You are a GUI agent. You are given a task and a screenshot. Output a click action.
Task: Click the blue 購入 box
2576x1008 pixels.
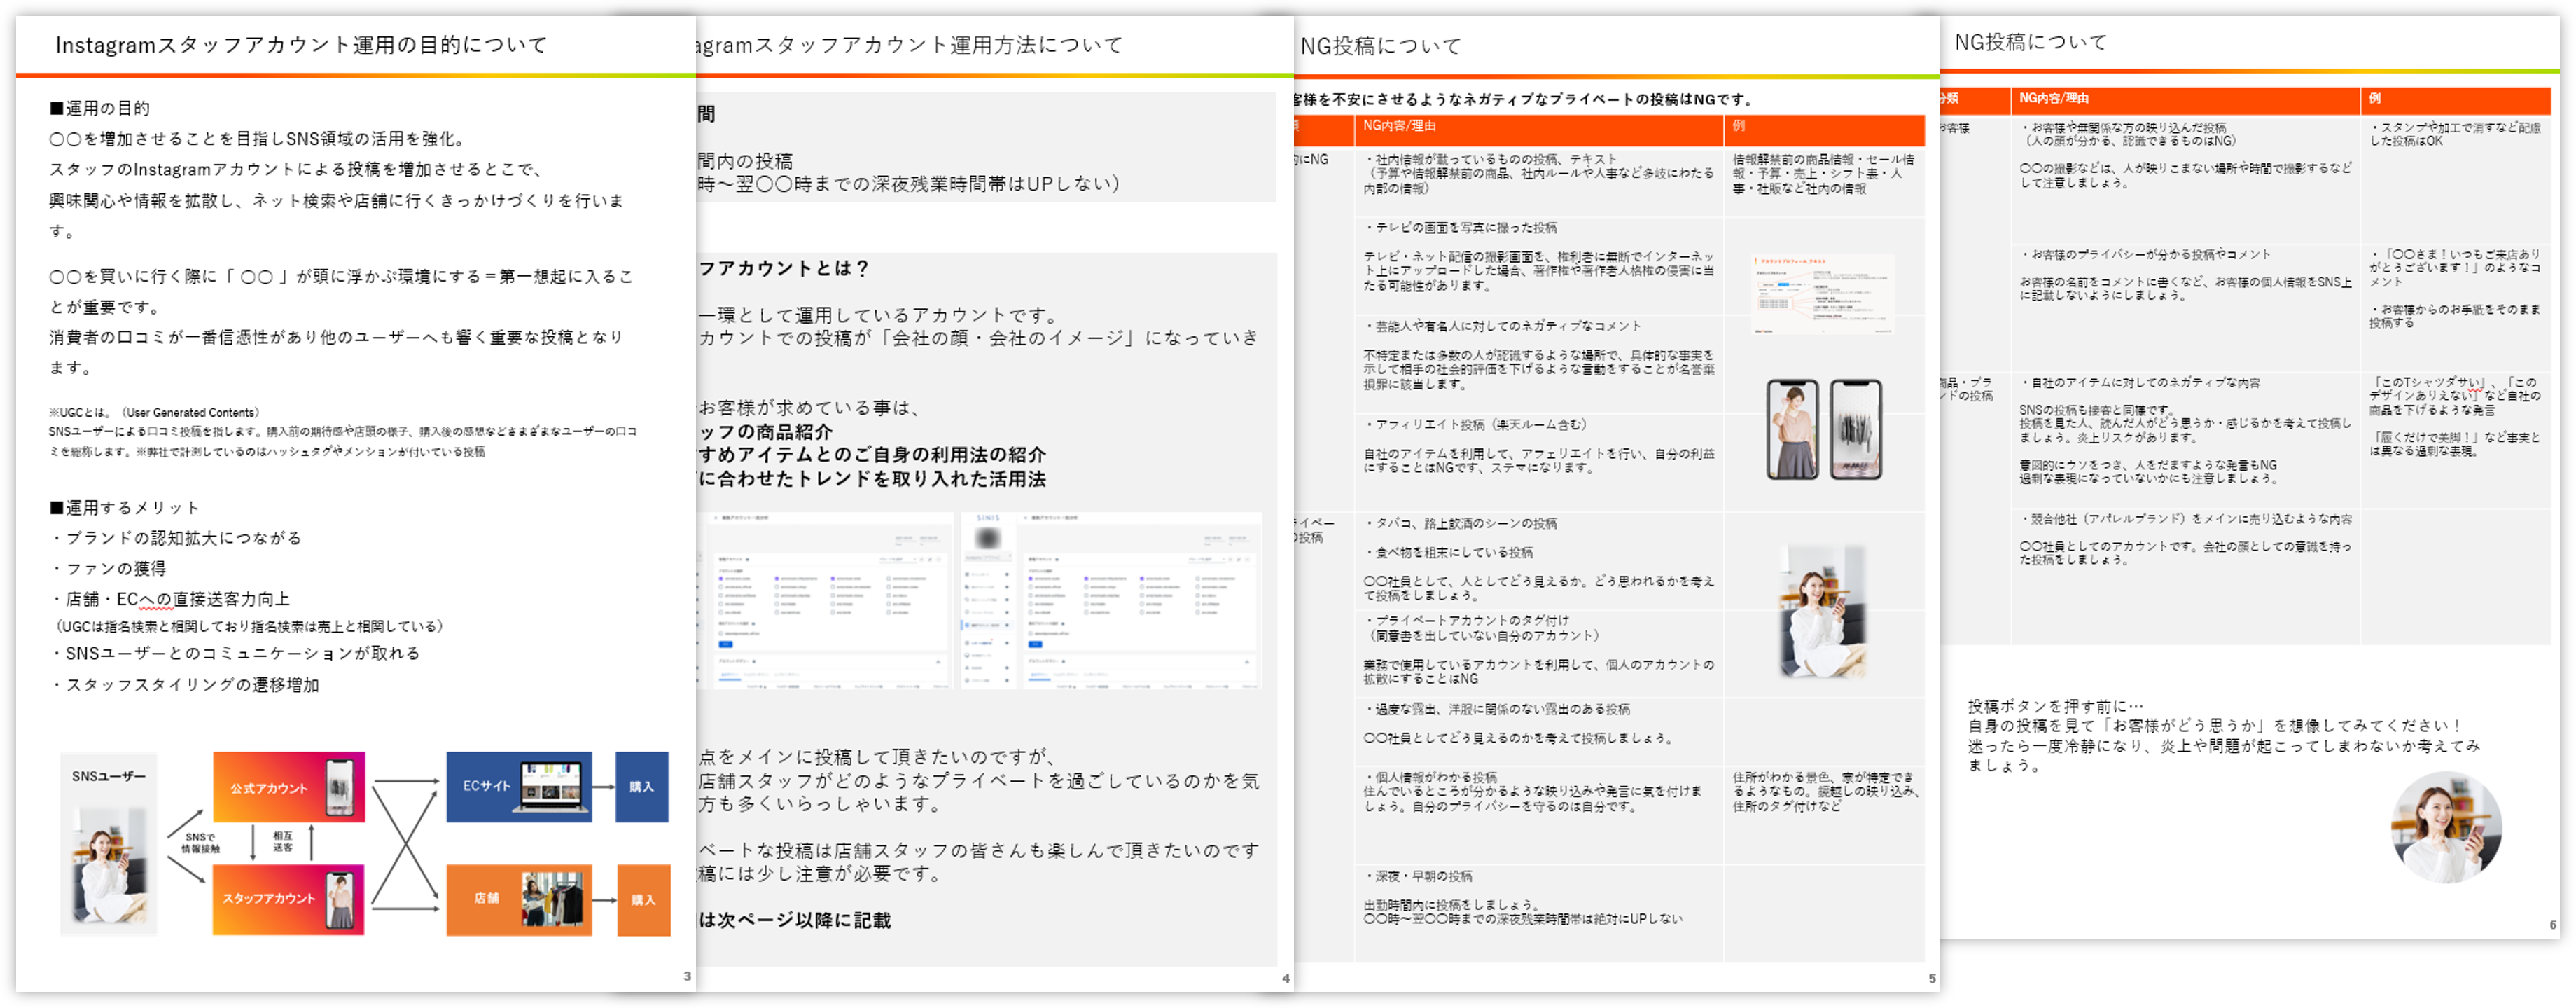click(641, 786)
